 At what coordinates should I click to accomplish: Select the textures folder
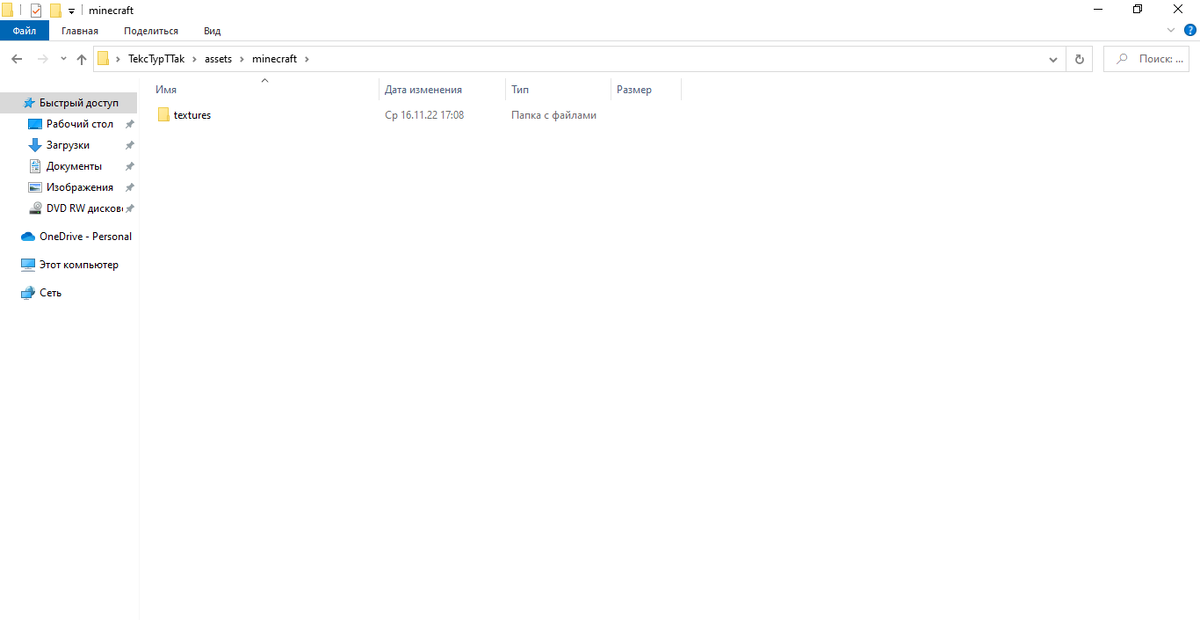[x=192, y=115]
